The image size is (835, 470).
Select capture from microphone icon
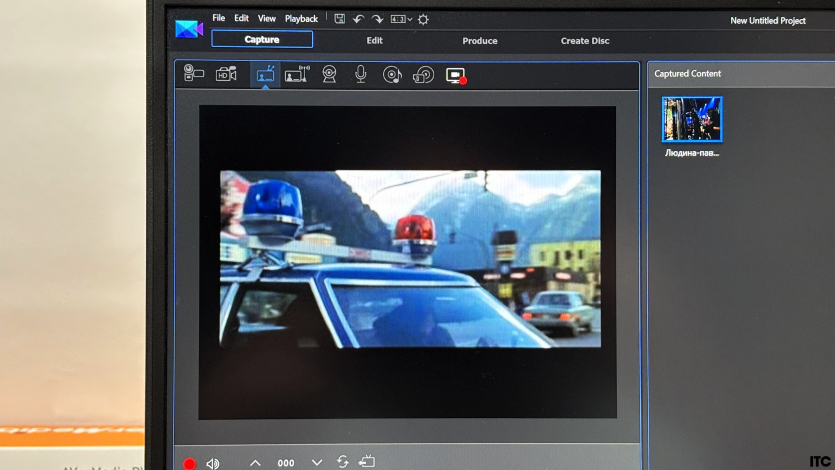pyautogui.click(x=360, y=74)
